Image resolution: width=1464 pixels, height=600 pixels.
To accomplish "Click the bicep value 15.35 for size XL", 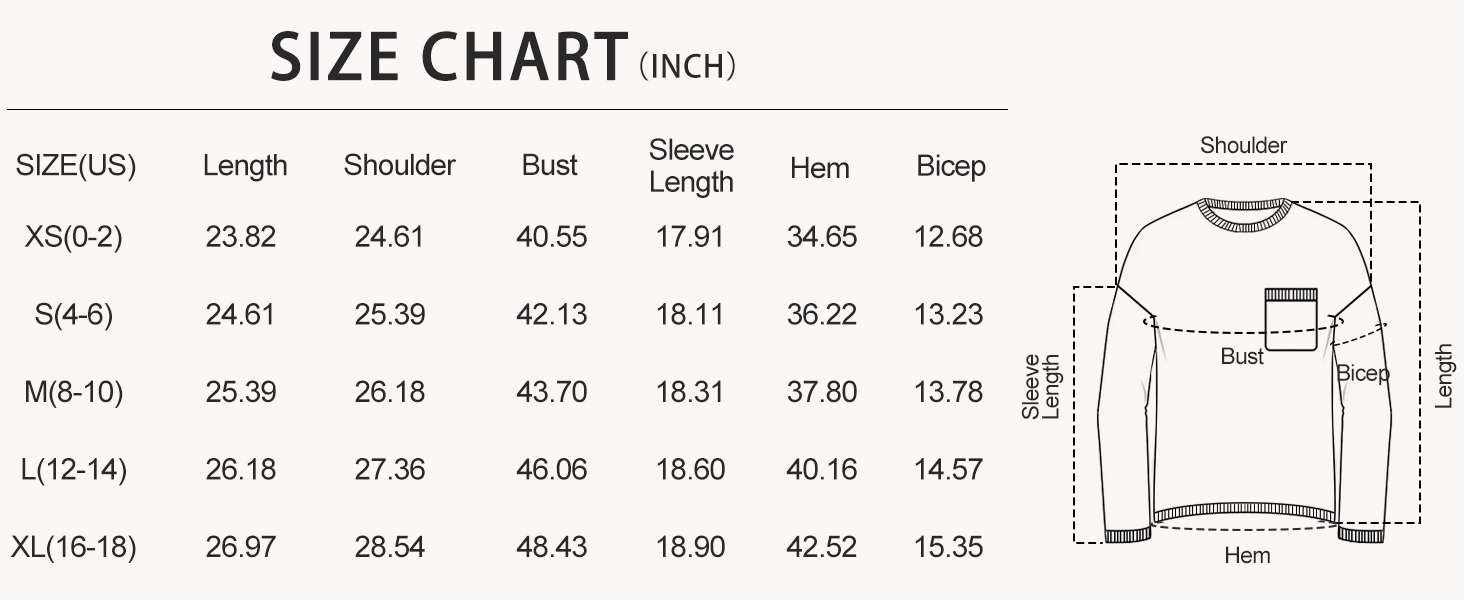I will click(x=948, y=548).
